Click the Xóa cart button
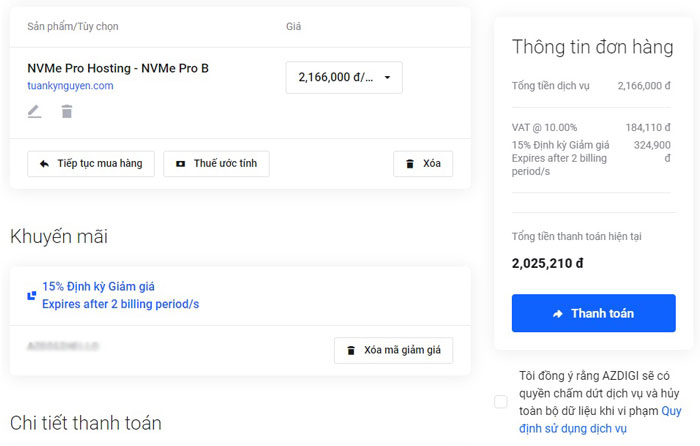700x446 pixels. (x=422, y=163)
